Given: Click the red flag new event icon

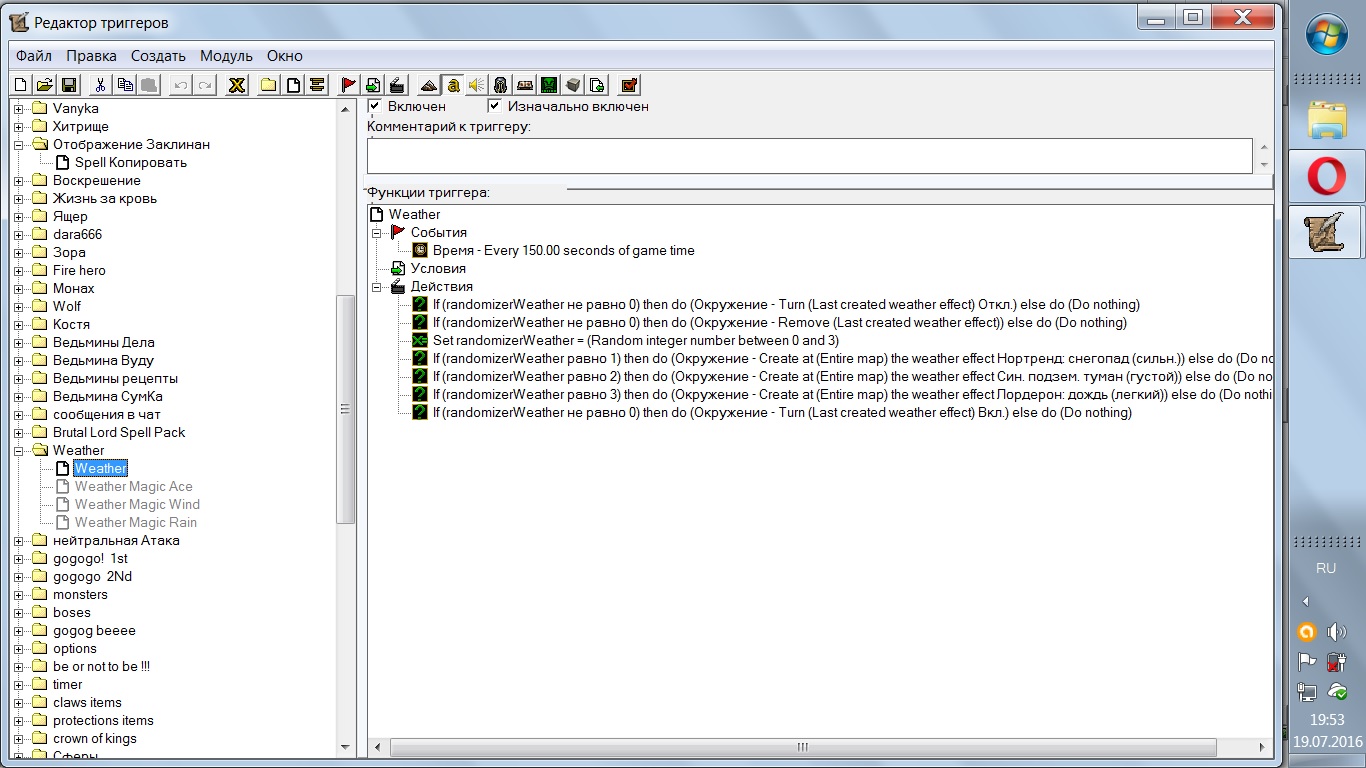Looking at the screenshot, I should [349, 85].
